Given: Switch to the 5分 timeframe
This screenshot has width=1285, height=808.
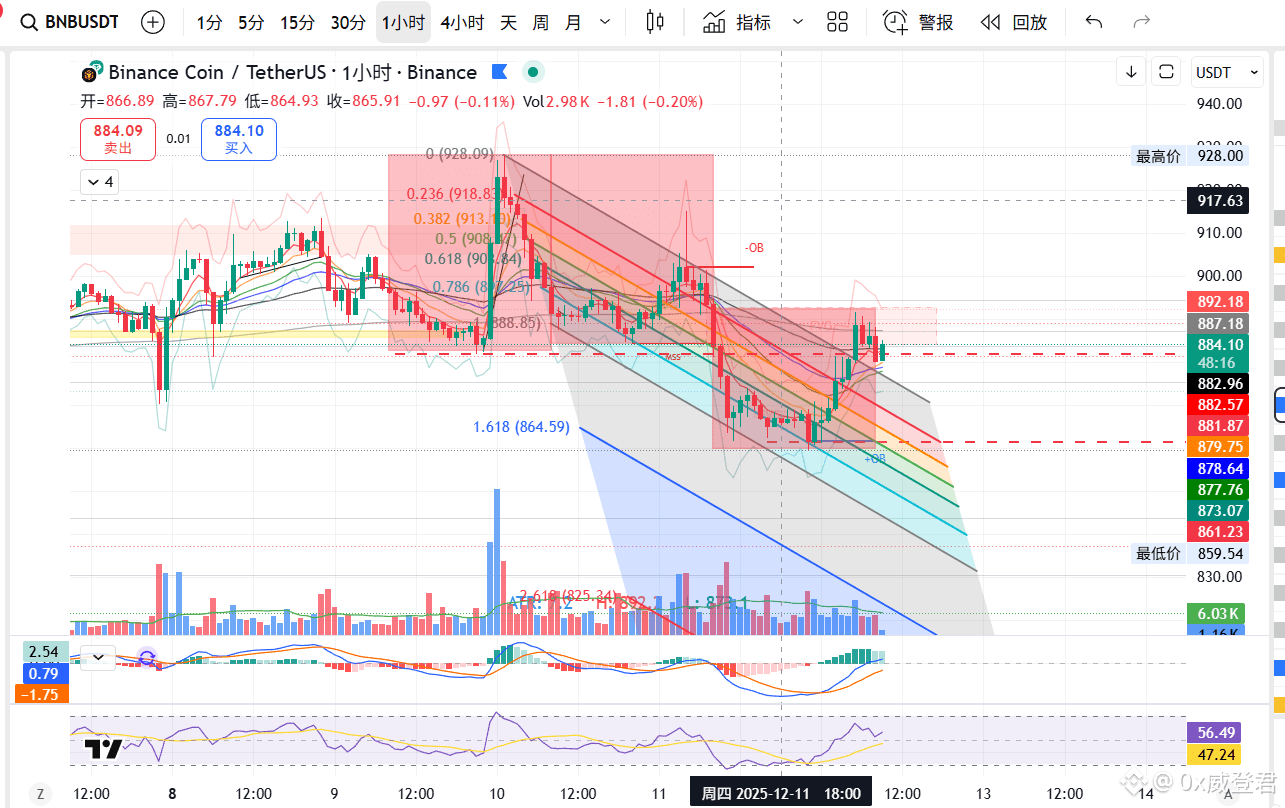Looking at the screenshot, I should pyautogui.click(x=251, y=22).
